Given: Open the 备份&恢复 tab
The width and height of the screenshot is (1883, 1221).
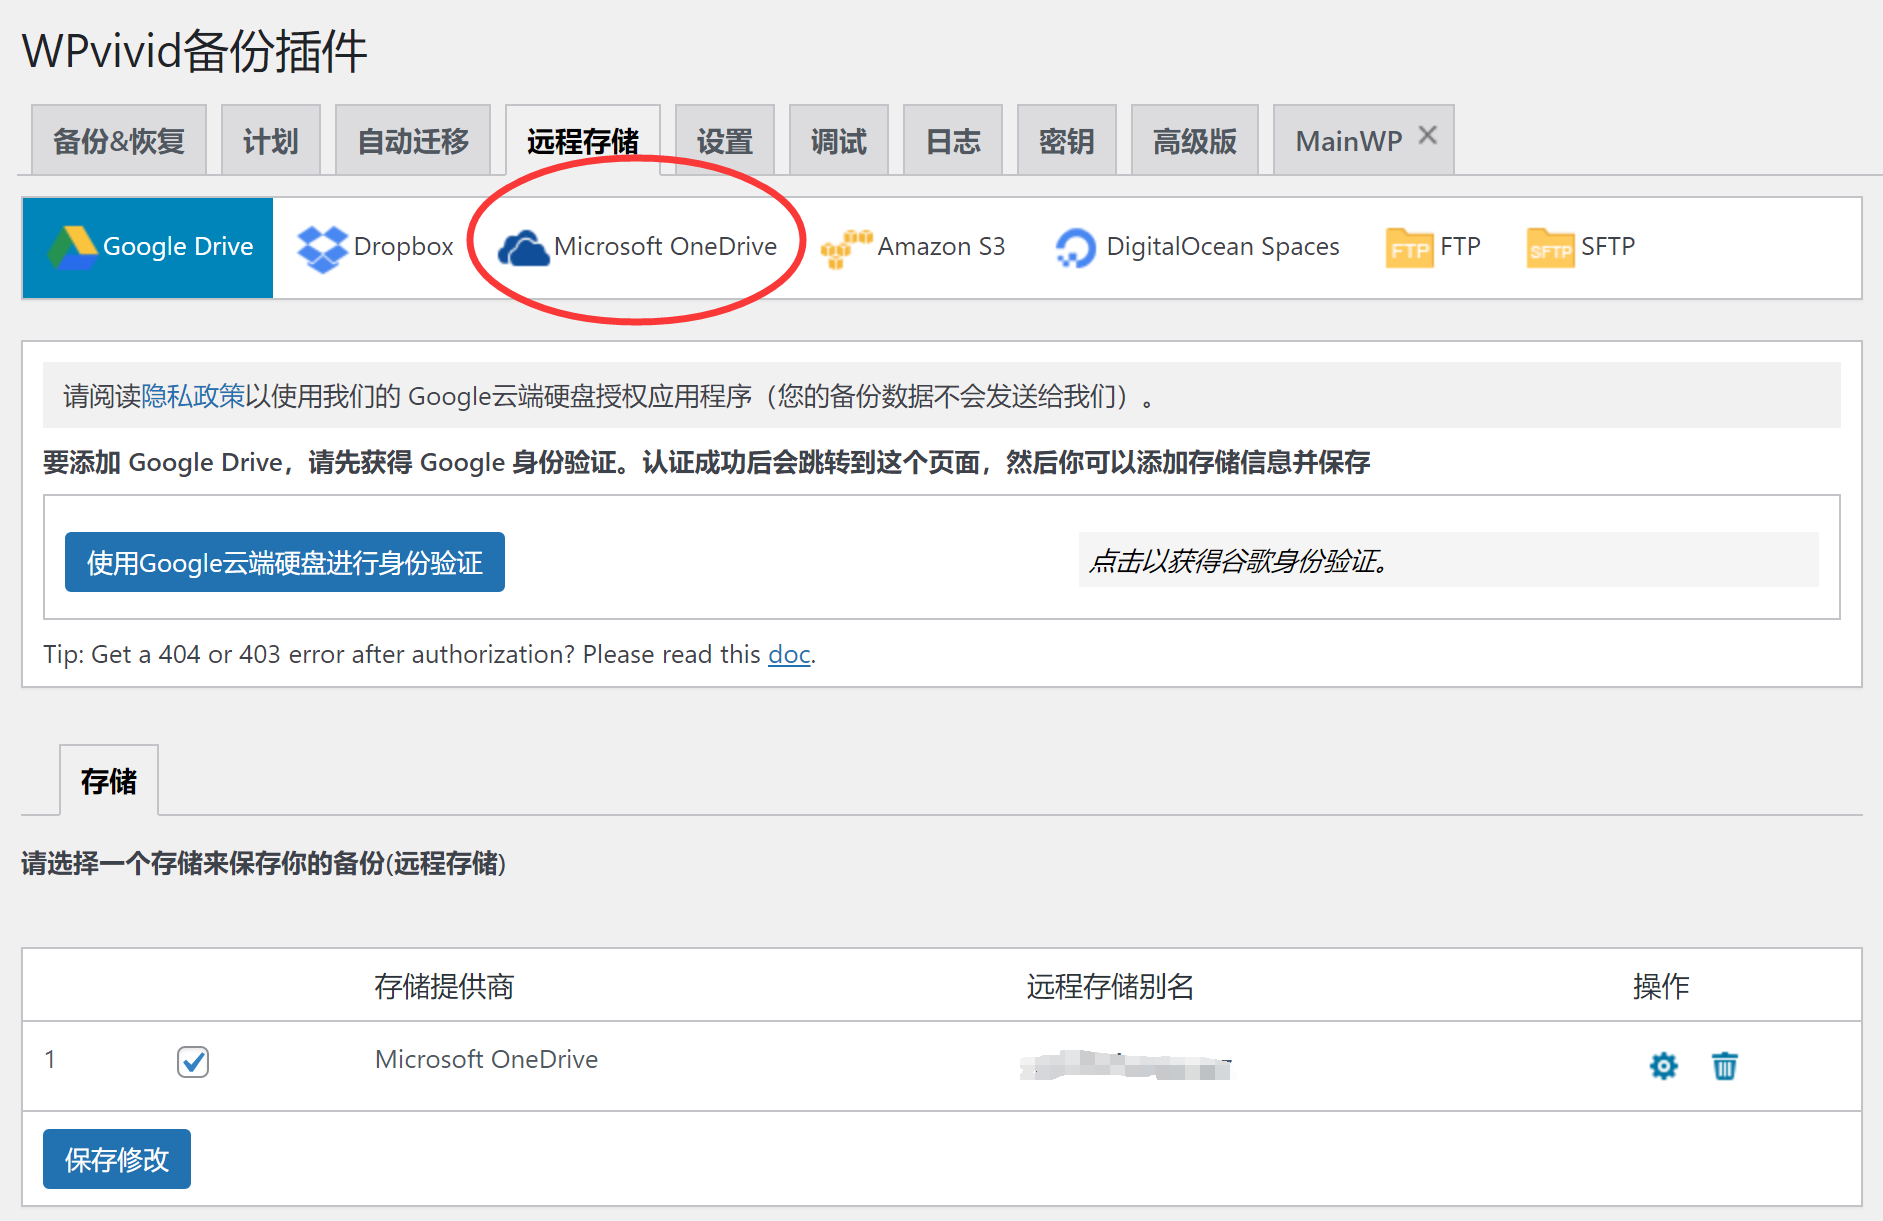Looking at the screenshot, I should [x=119, y=140].
